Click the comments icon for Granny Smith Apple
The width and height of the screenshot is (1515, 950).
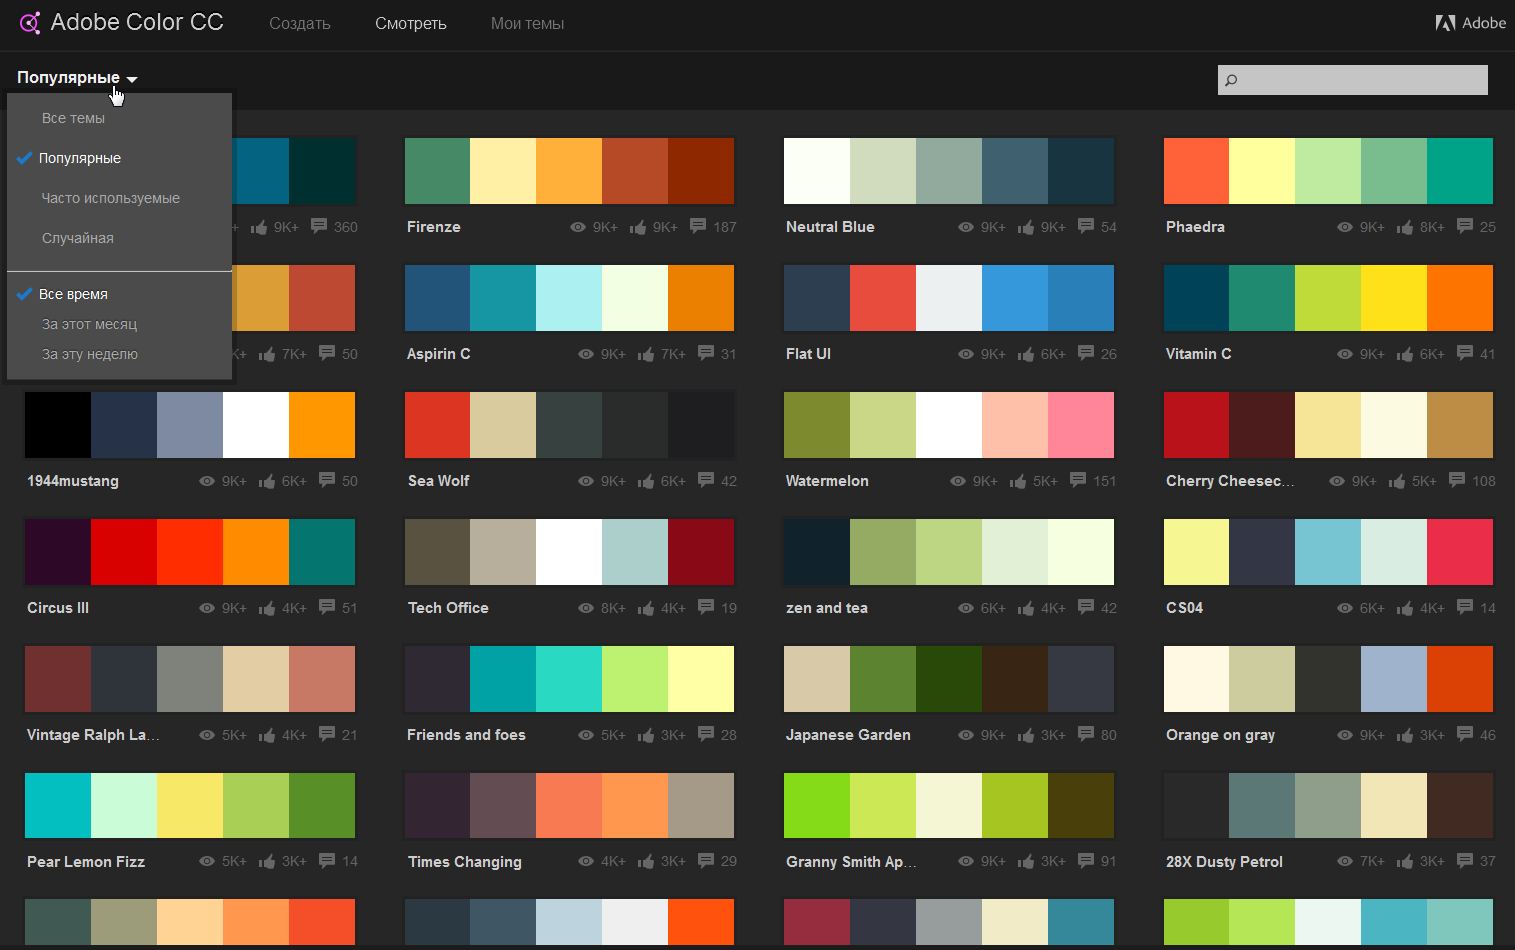1086,860
